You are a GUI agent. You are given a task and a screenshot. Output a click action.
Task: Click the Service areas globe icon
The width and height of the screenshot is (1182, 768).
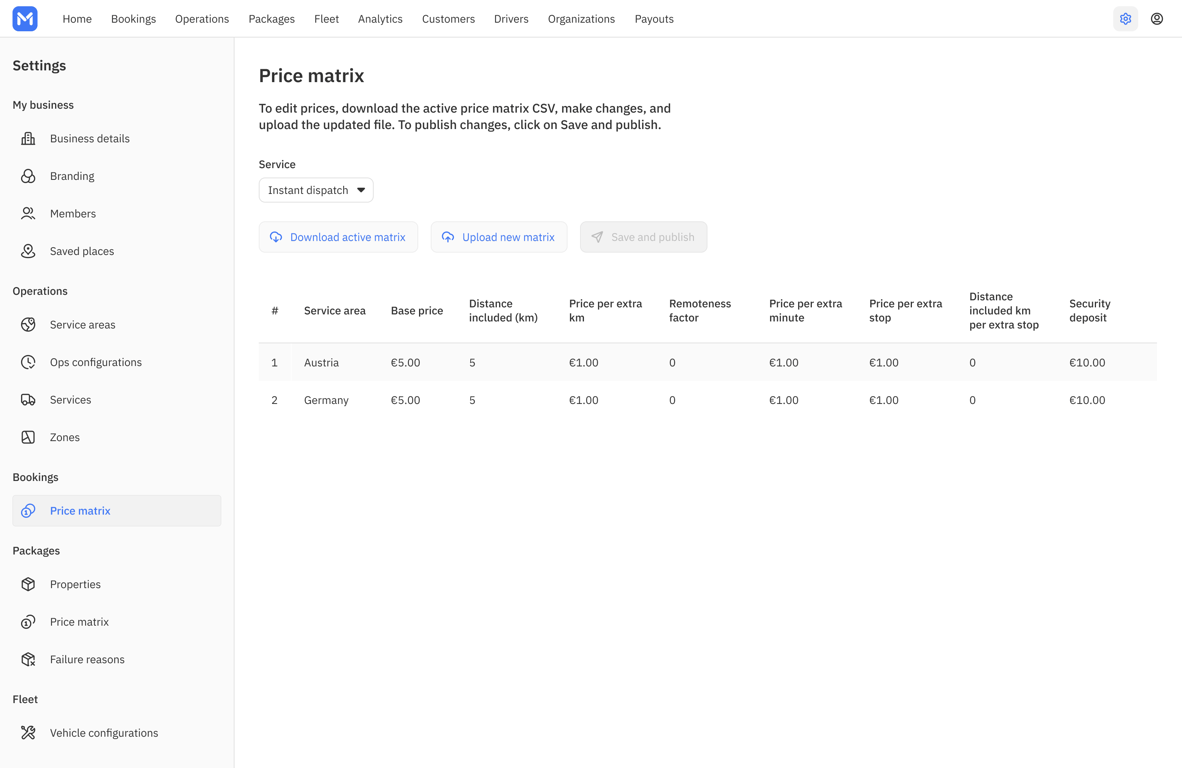coord(28,325)
